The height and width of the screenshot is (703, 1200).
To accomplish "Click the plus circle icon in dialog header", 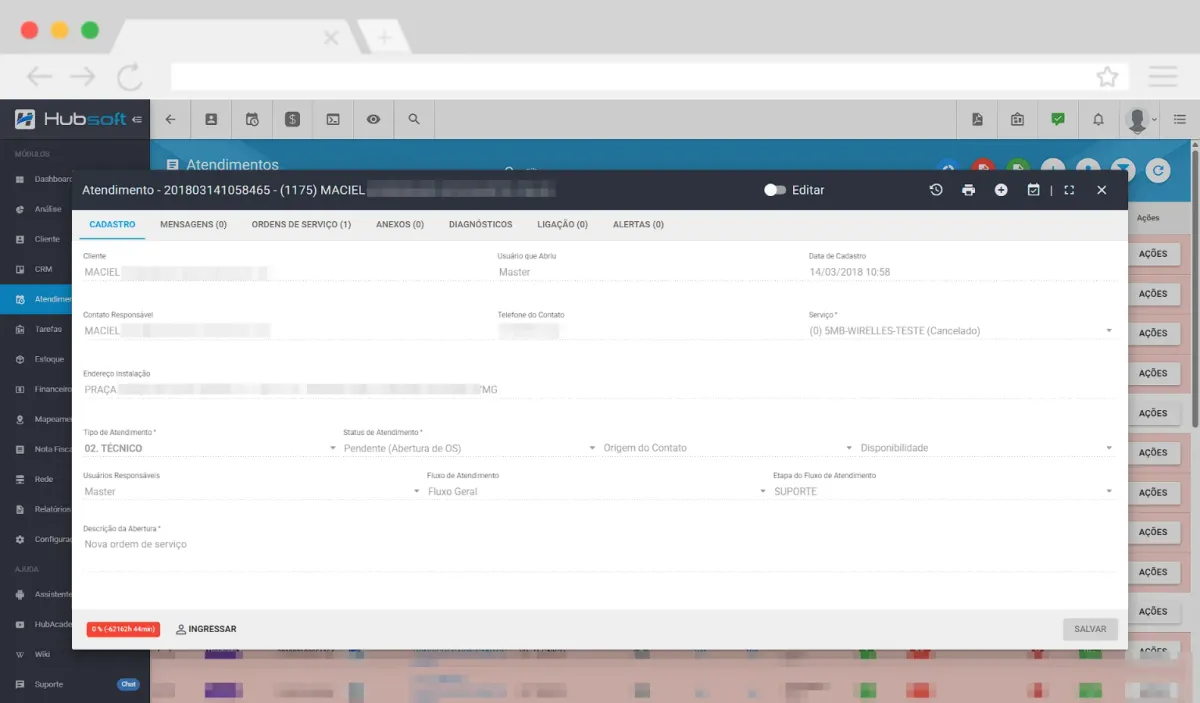I will click(x=1001, y=190).
